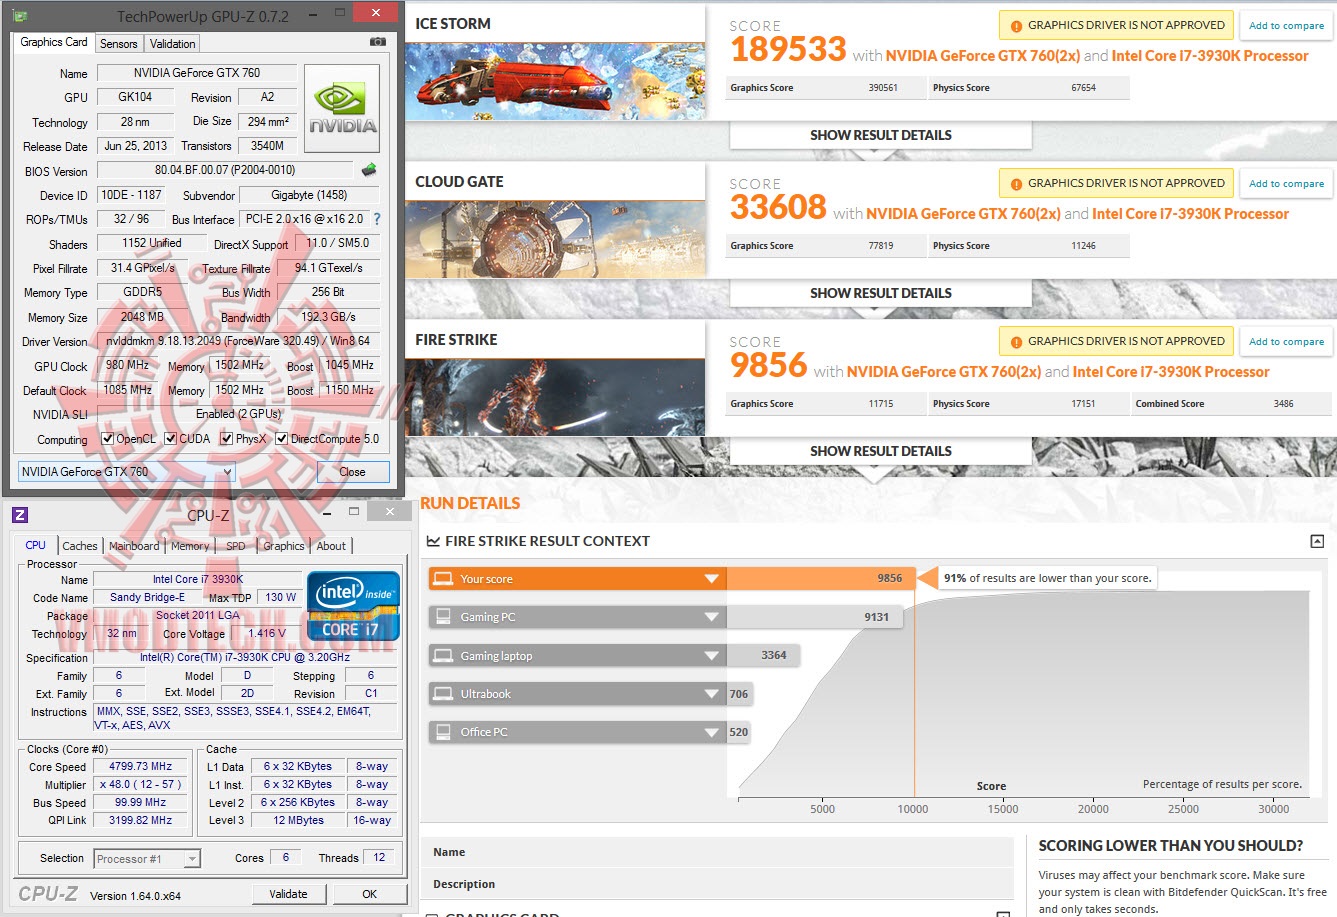
Task: Click the Core Speed value 4799.73 MHz
Action: [x=141, y=766]
